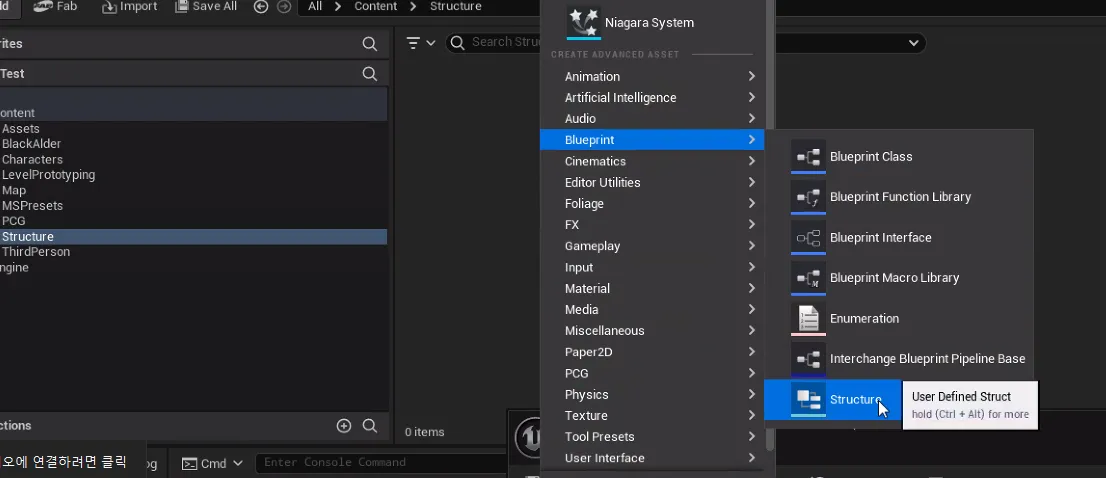The image size is (1106, 478).
Task: Click the Interchange Blueprint Pipeline Base icon
Action: [x=808, y=359]
